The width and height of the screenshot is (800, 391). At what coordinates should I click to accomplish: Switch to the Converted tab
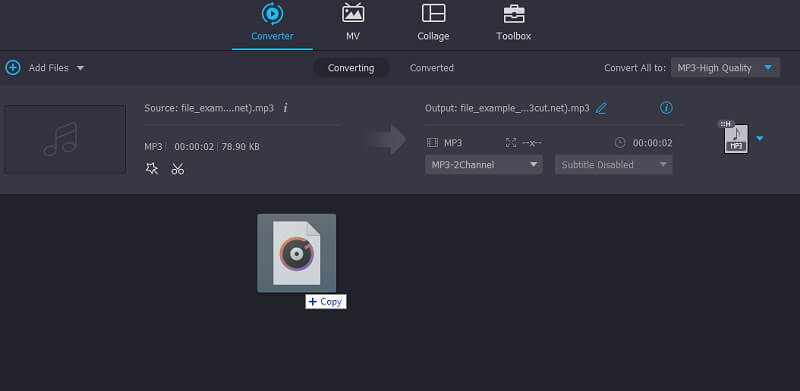(432, 68)
